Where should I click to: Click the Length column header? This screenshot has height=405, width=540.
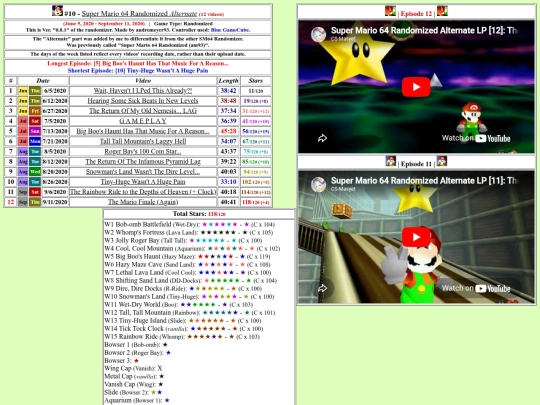tap(228, 81)
